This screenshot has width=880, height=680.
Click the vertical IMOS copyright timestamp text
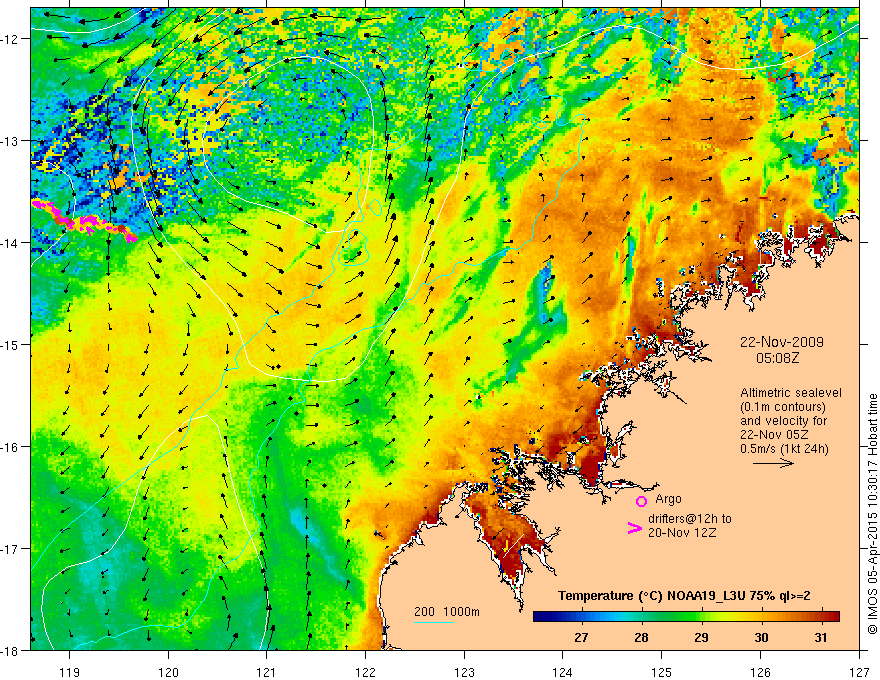coord(873,514)
